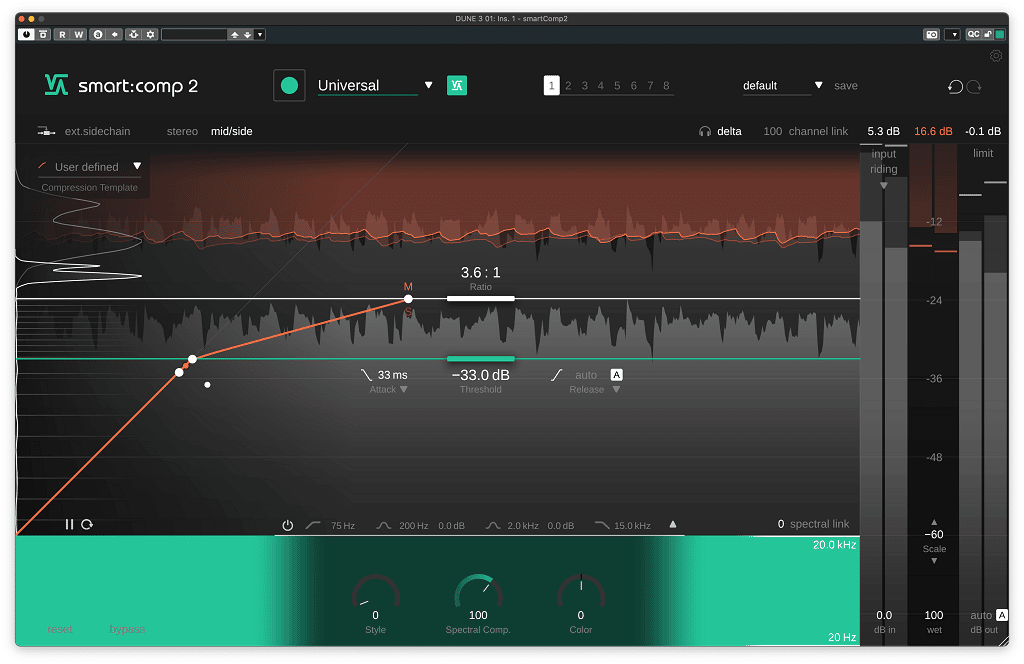Click the host sidechain routing icon
Screen dimensions: 1024x664
(134, 35)
